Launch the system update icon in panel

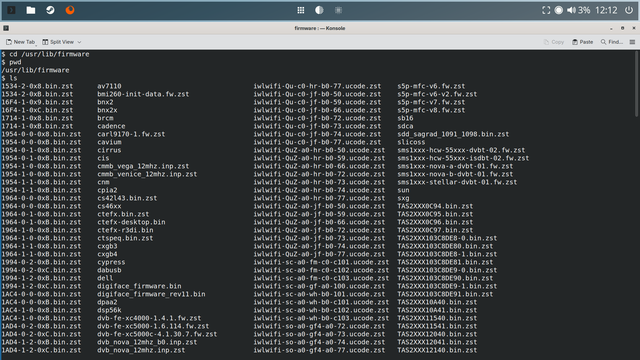50,10
